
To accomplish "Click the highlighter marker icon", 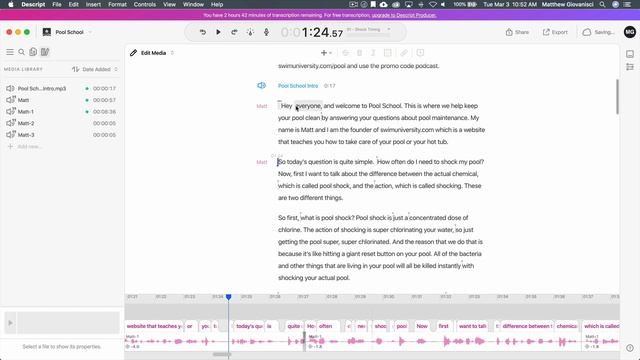I will pyautogui.click(x=404, y=53).
